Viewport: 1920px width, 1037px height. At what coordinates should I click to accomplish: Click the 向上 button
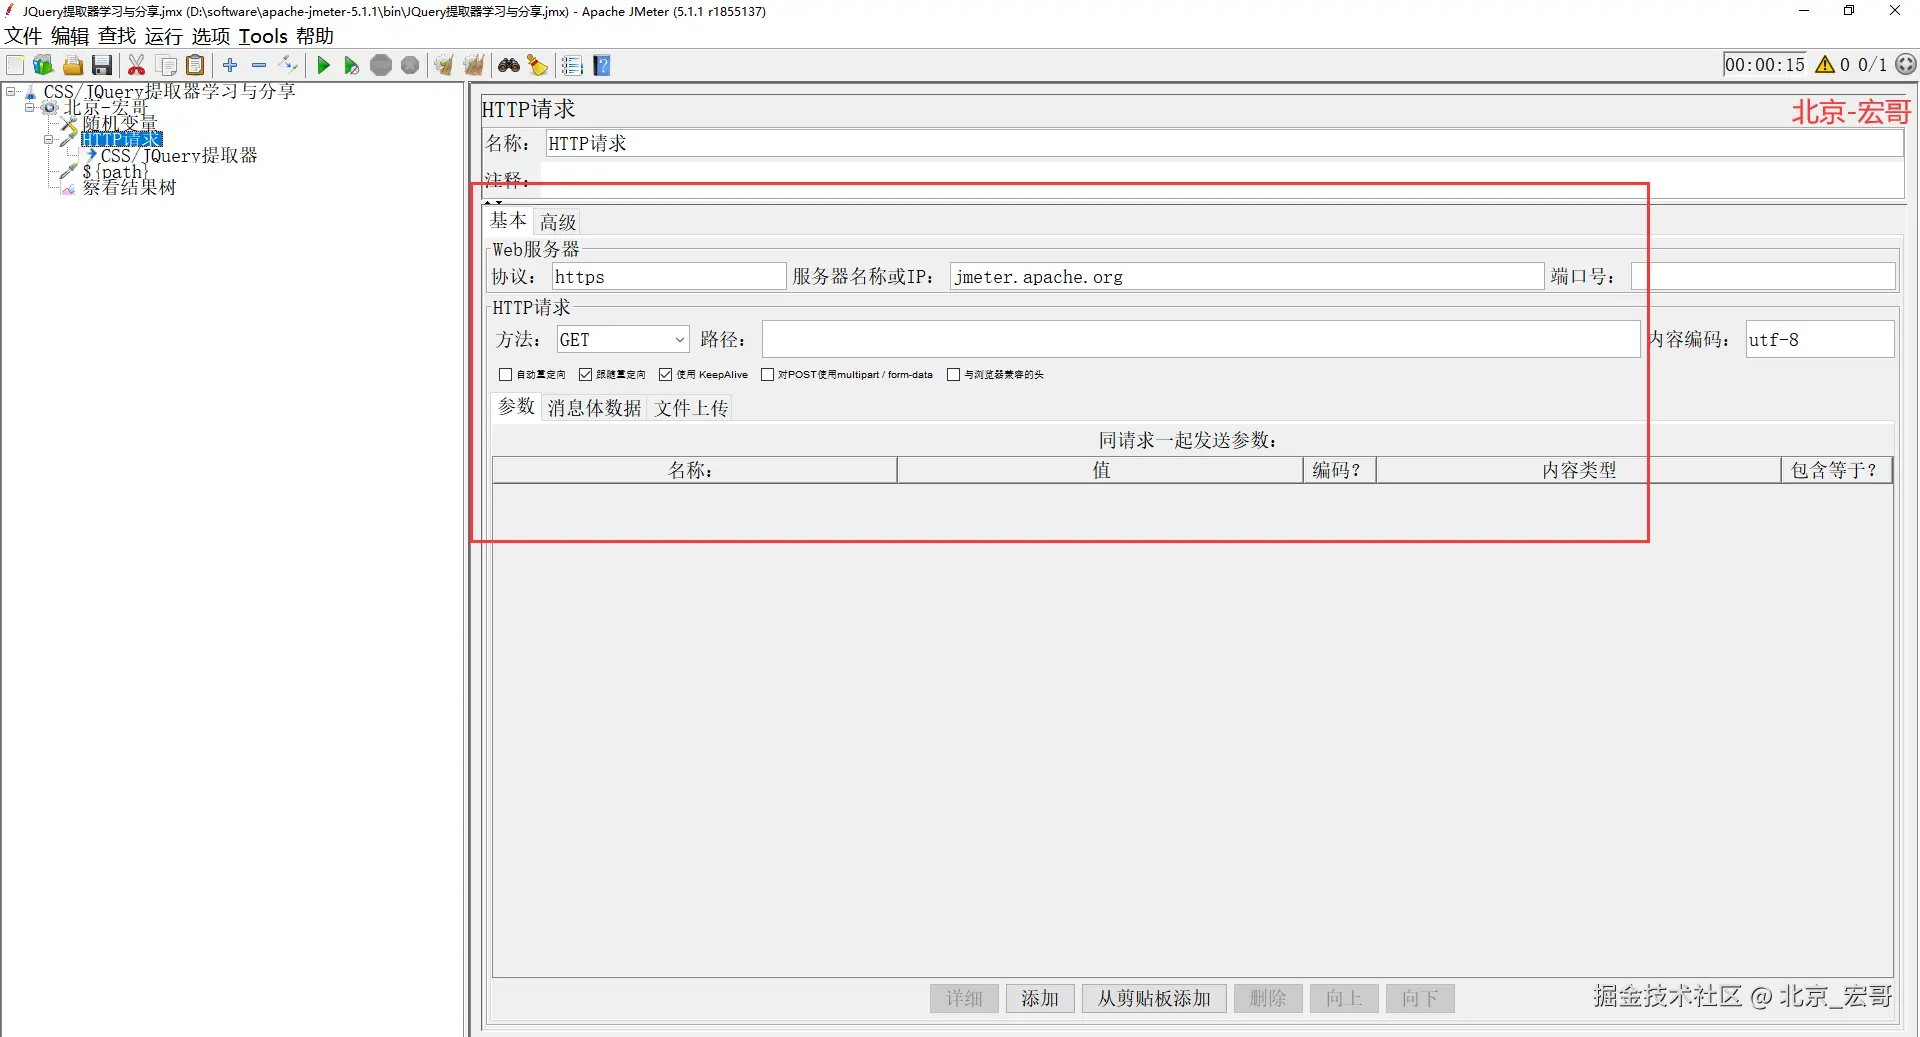coord(1344,998)
